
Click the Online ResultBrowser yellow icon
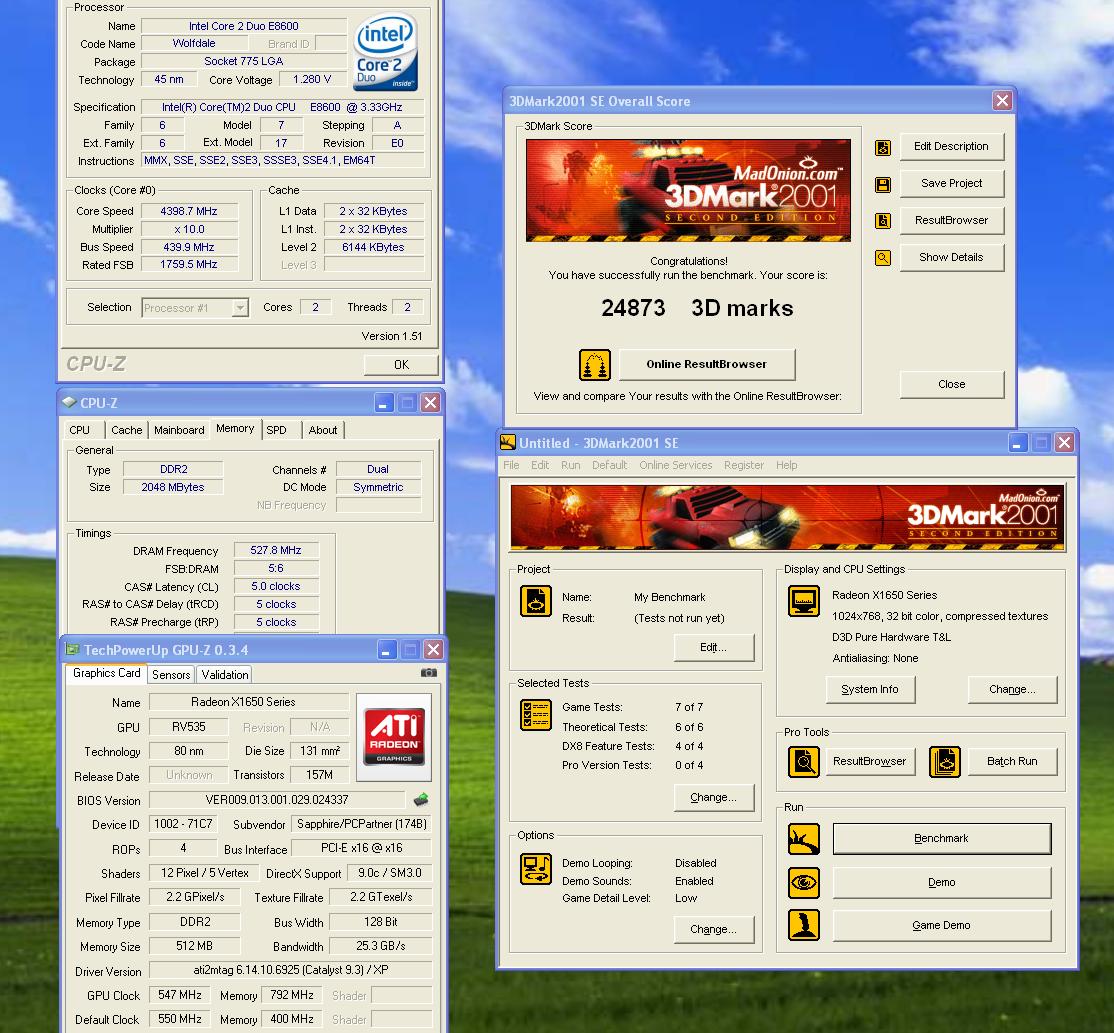pos(595,365)
